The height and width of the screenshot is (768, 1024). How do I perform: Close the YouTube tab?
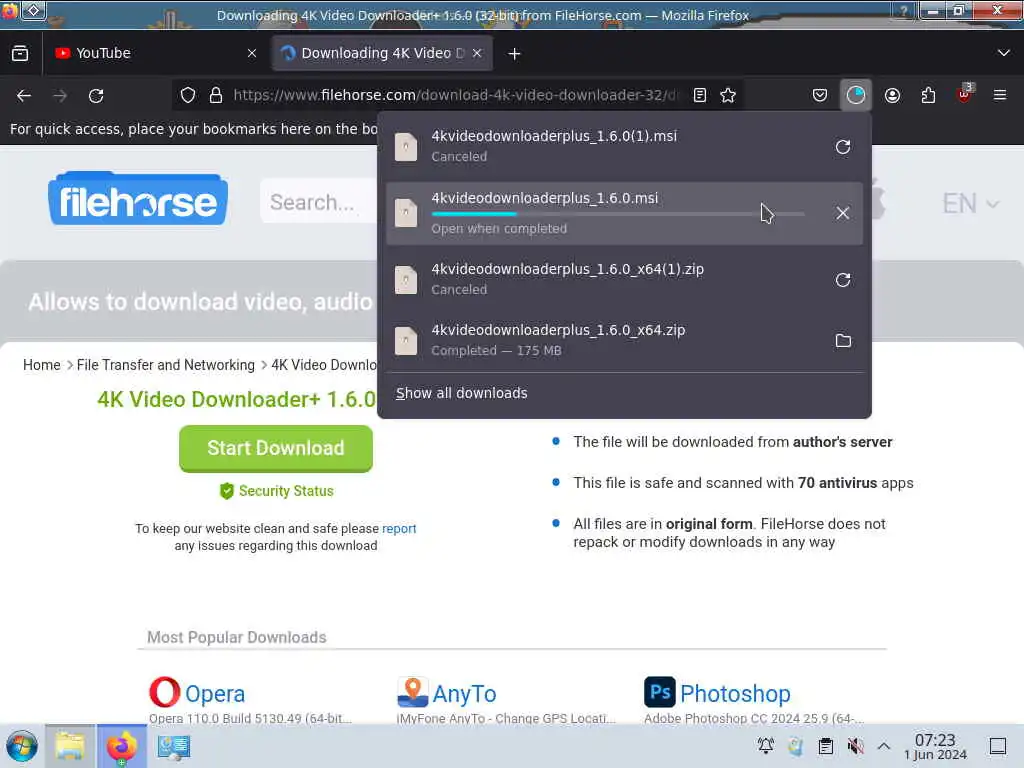(x=252, y=54)
